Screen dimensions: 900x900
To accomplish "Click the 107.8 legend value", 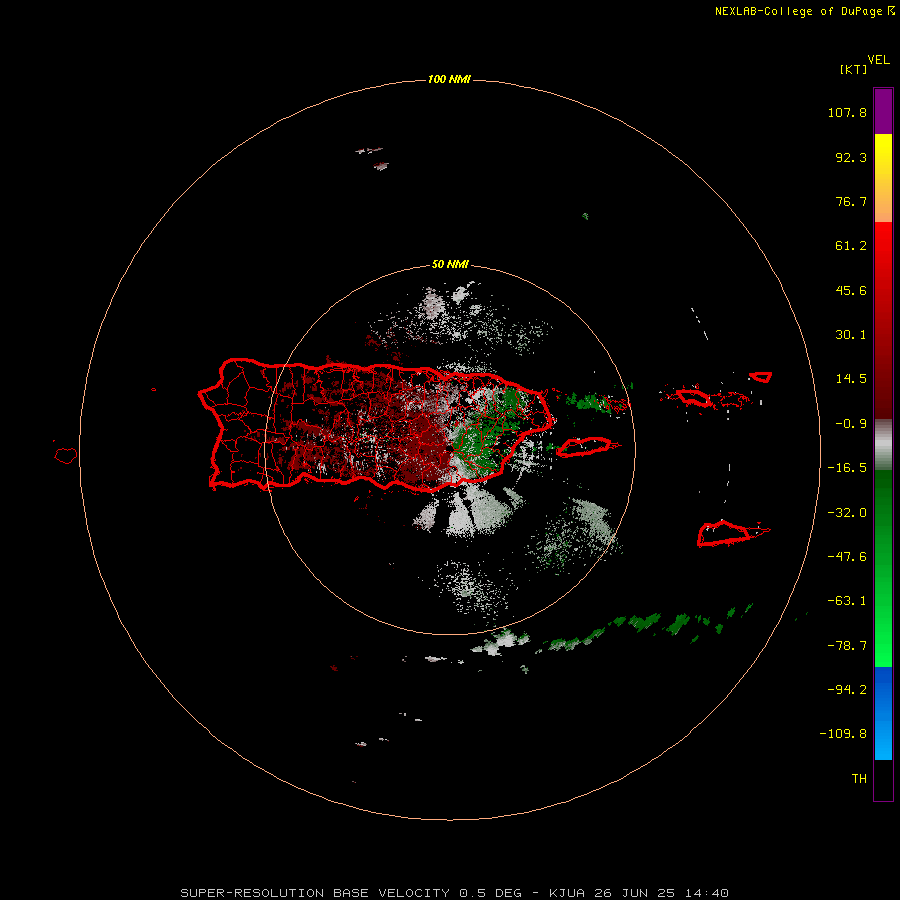I will 847,112.
